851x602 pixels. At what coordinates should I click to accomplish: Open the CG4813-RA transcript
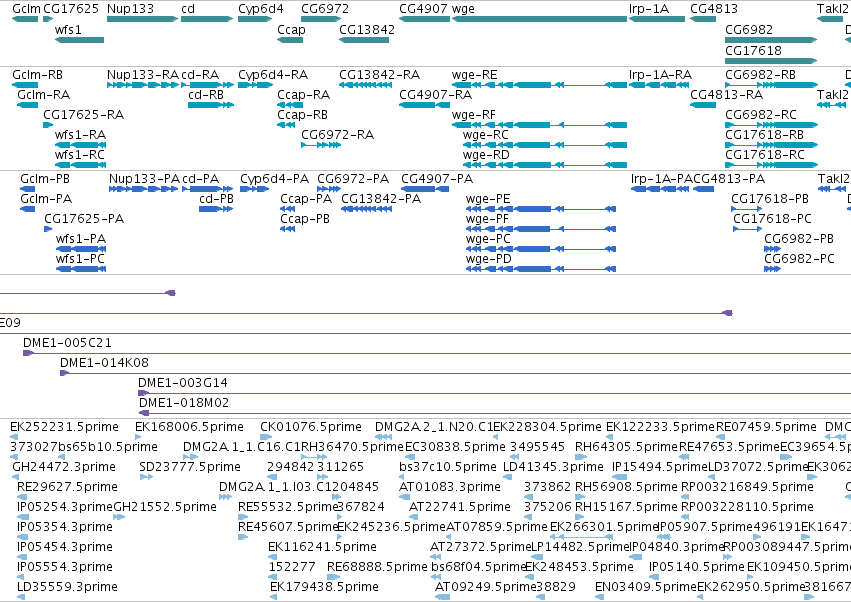(703, 105)
